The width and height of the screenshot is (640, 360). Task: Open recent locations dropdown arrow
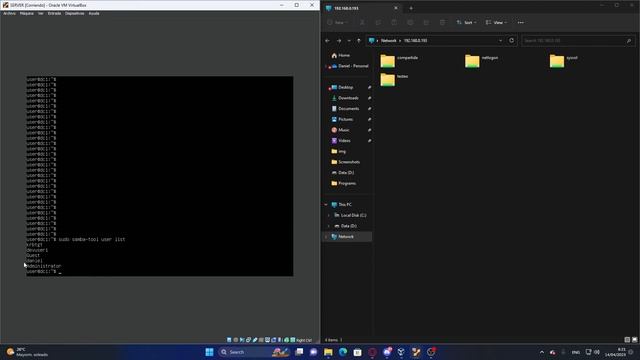349,41
